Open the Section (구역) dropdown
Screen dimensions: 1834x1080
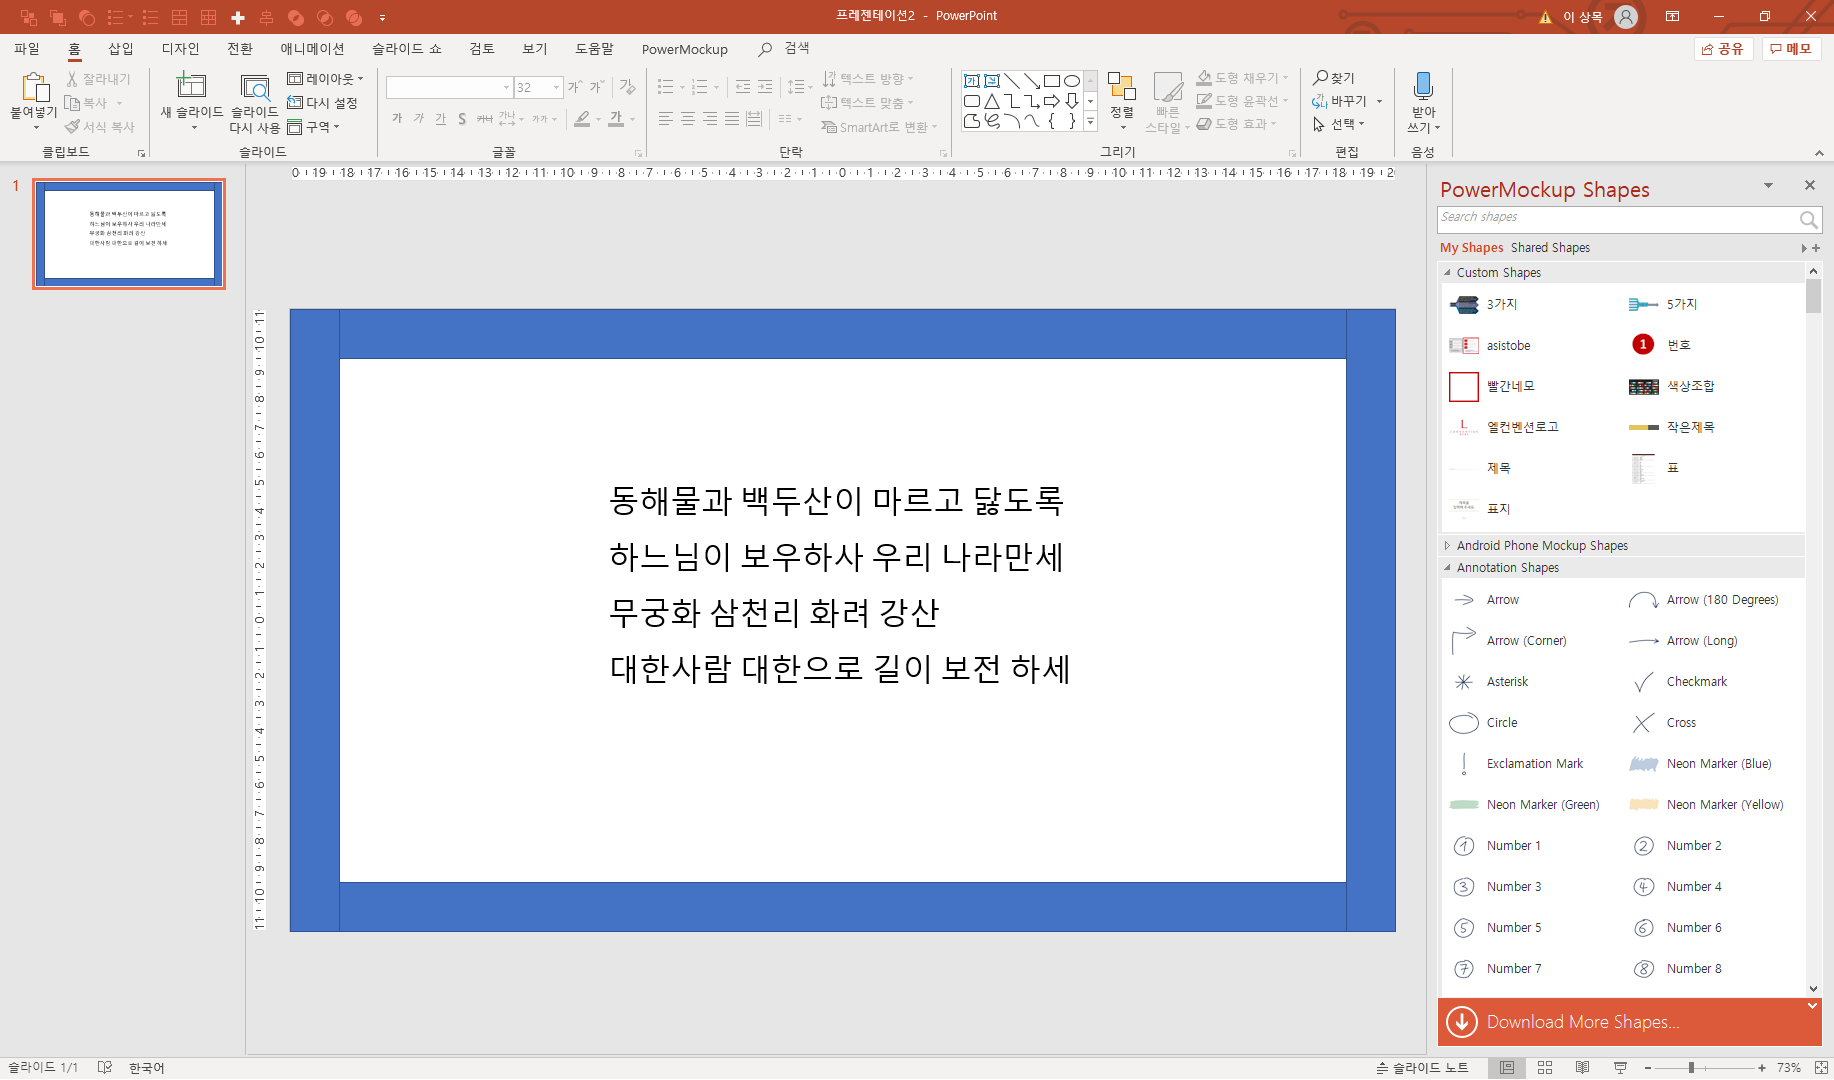[313, 127]
